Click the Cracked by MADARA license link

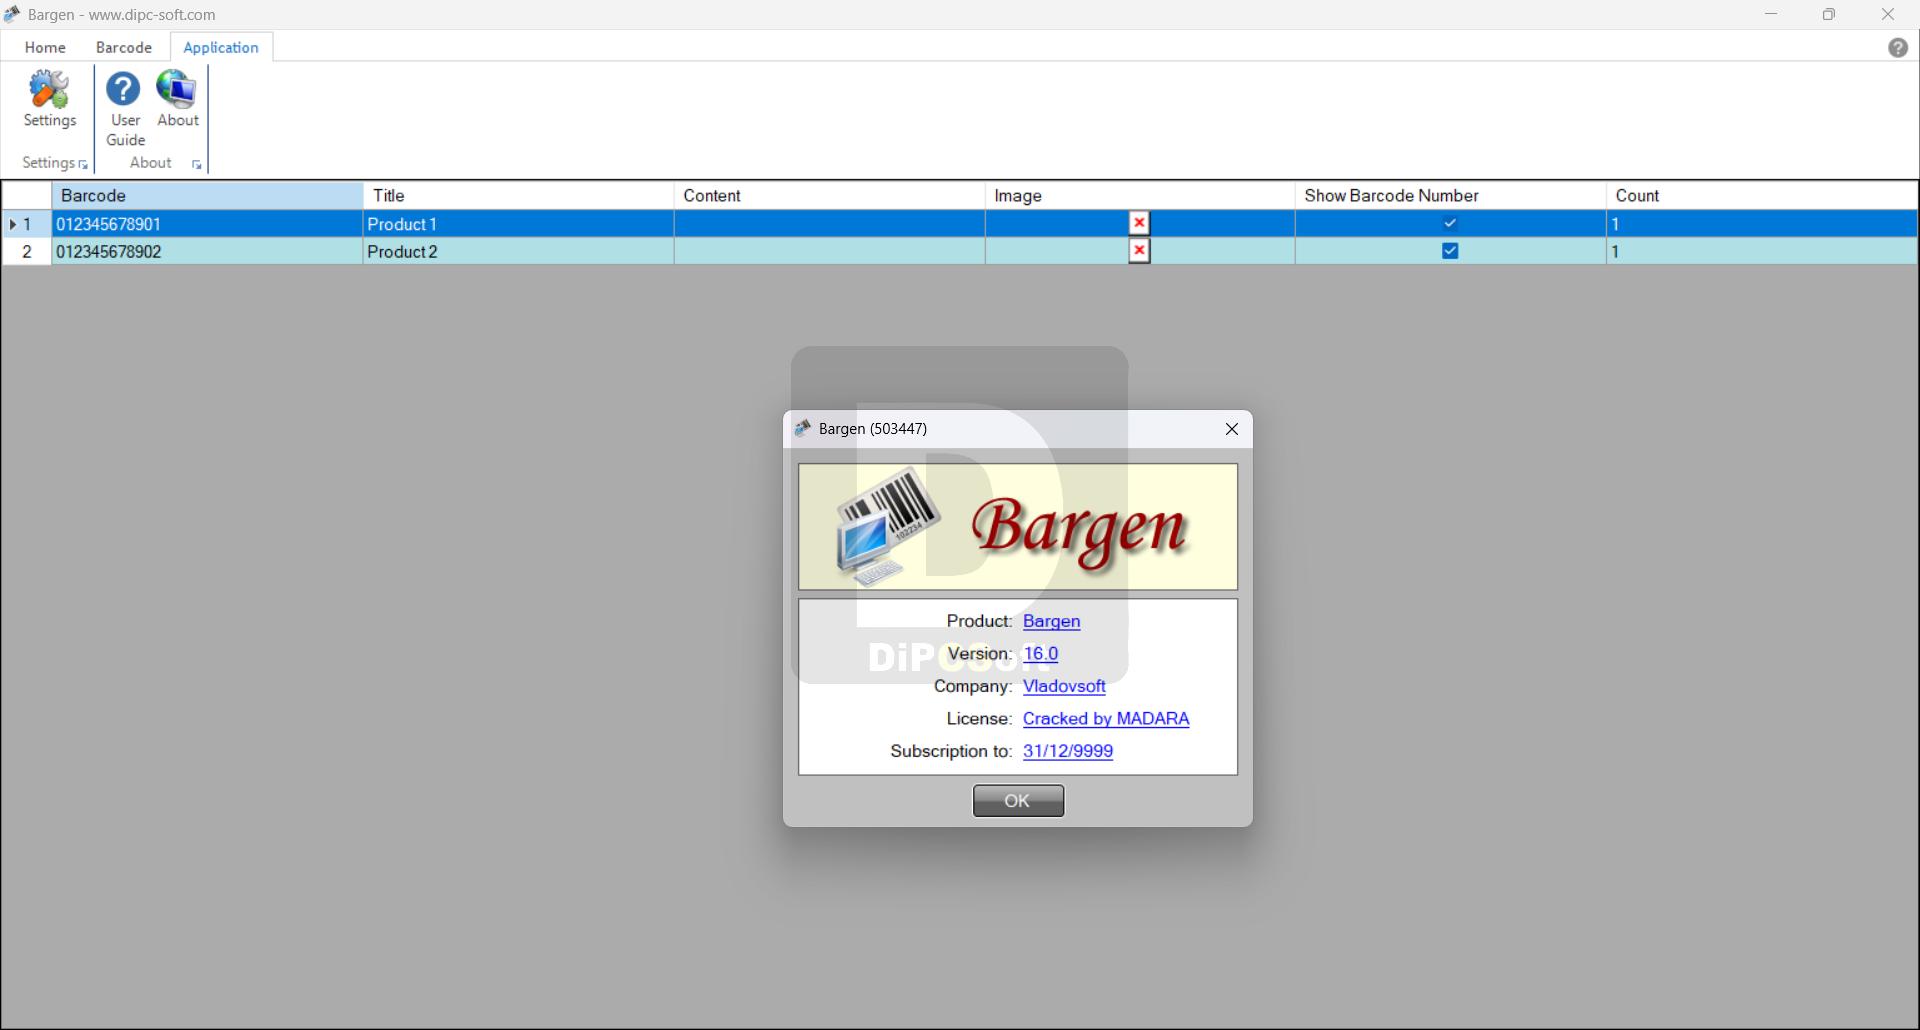(1106, 719)
